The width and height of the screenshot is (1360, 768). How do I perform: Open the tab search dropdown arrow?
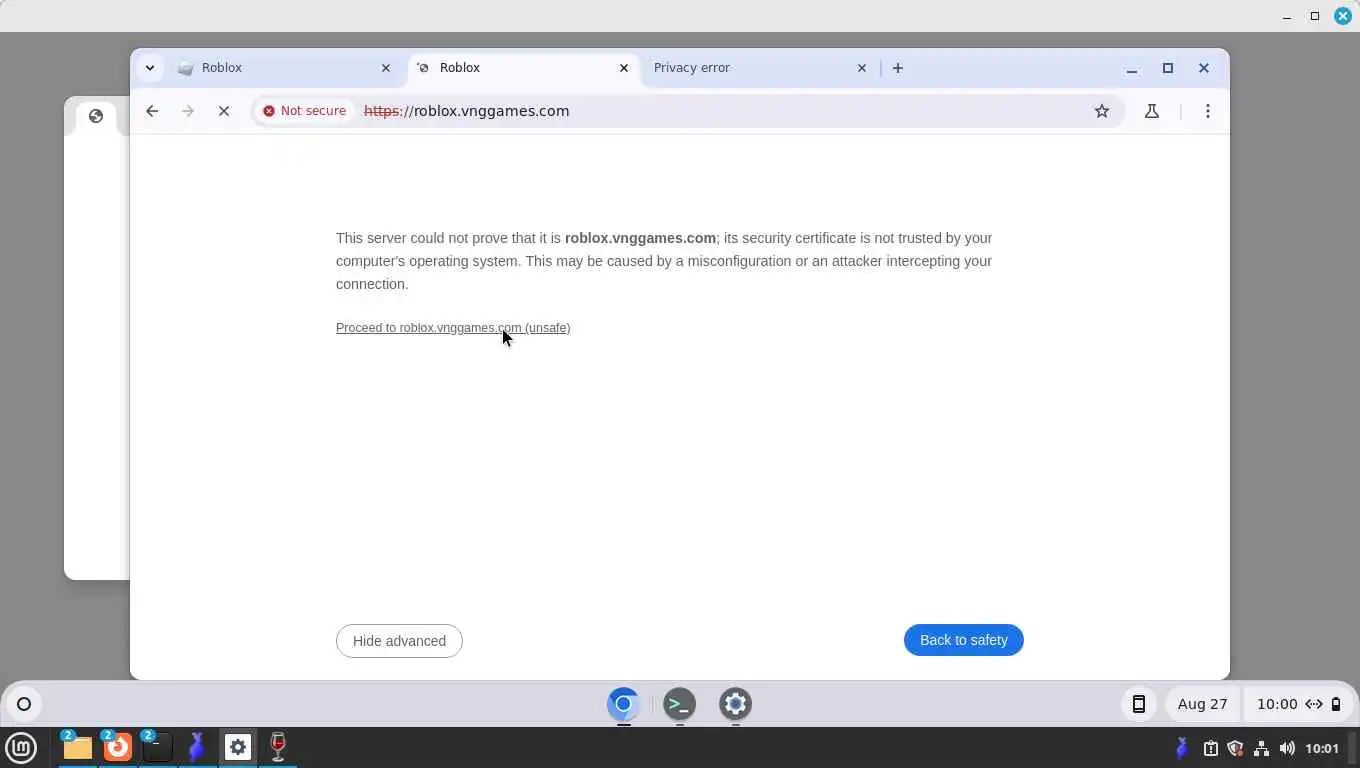coord(150,68)
